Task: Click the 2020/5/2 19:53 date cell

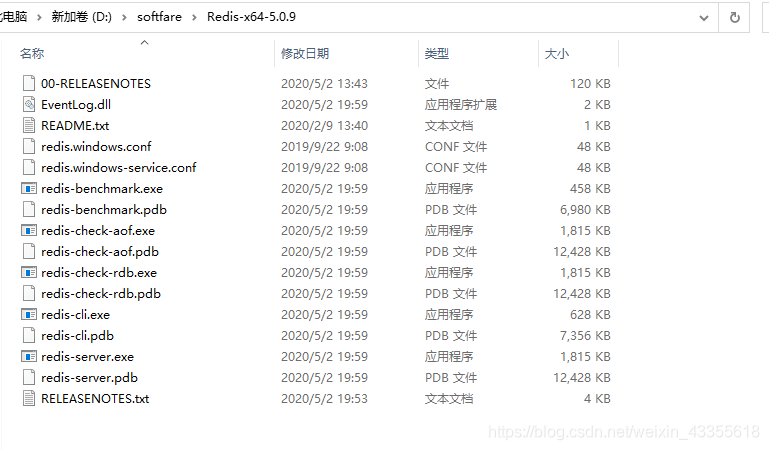Action: pos(324,399)
